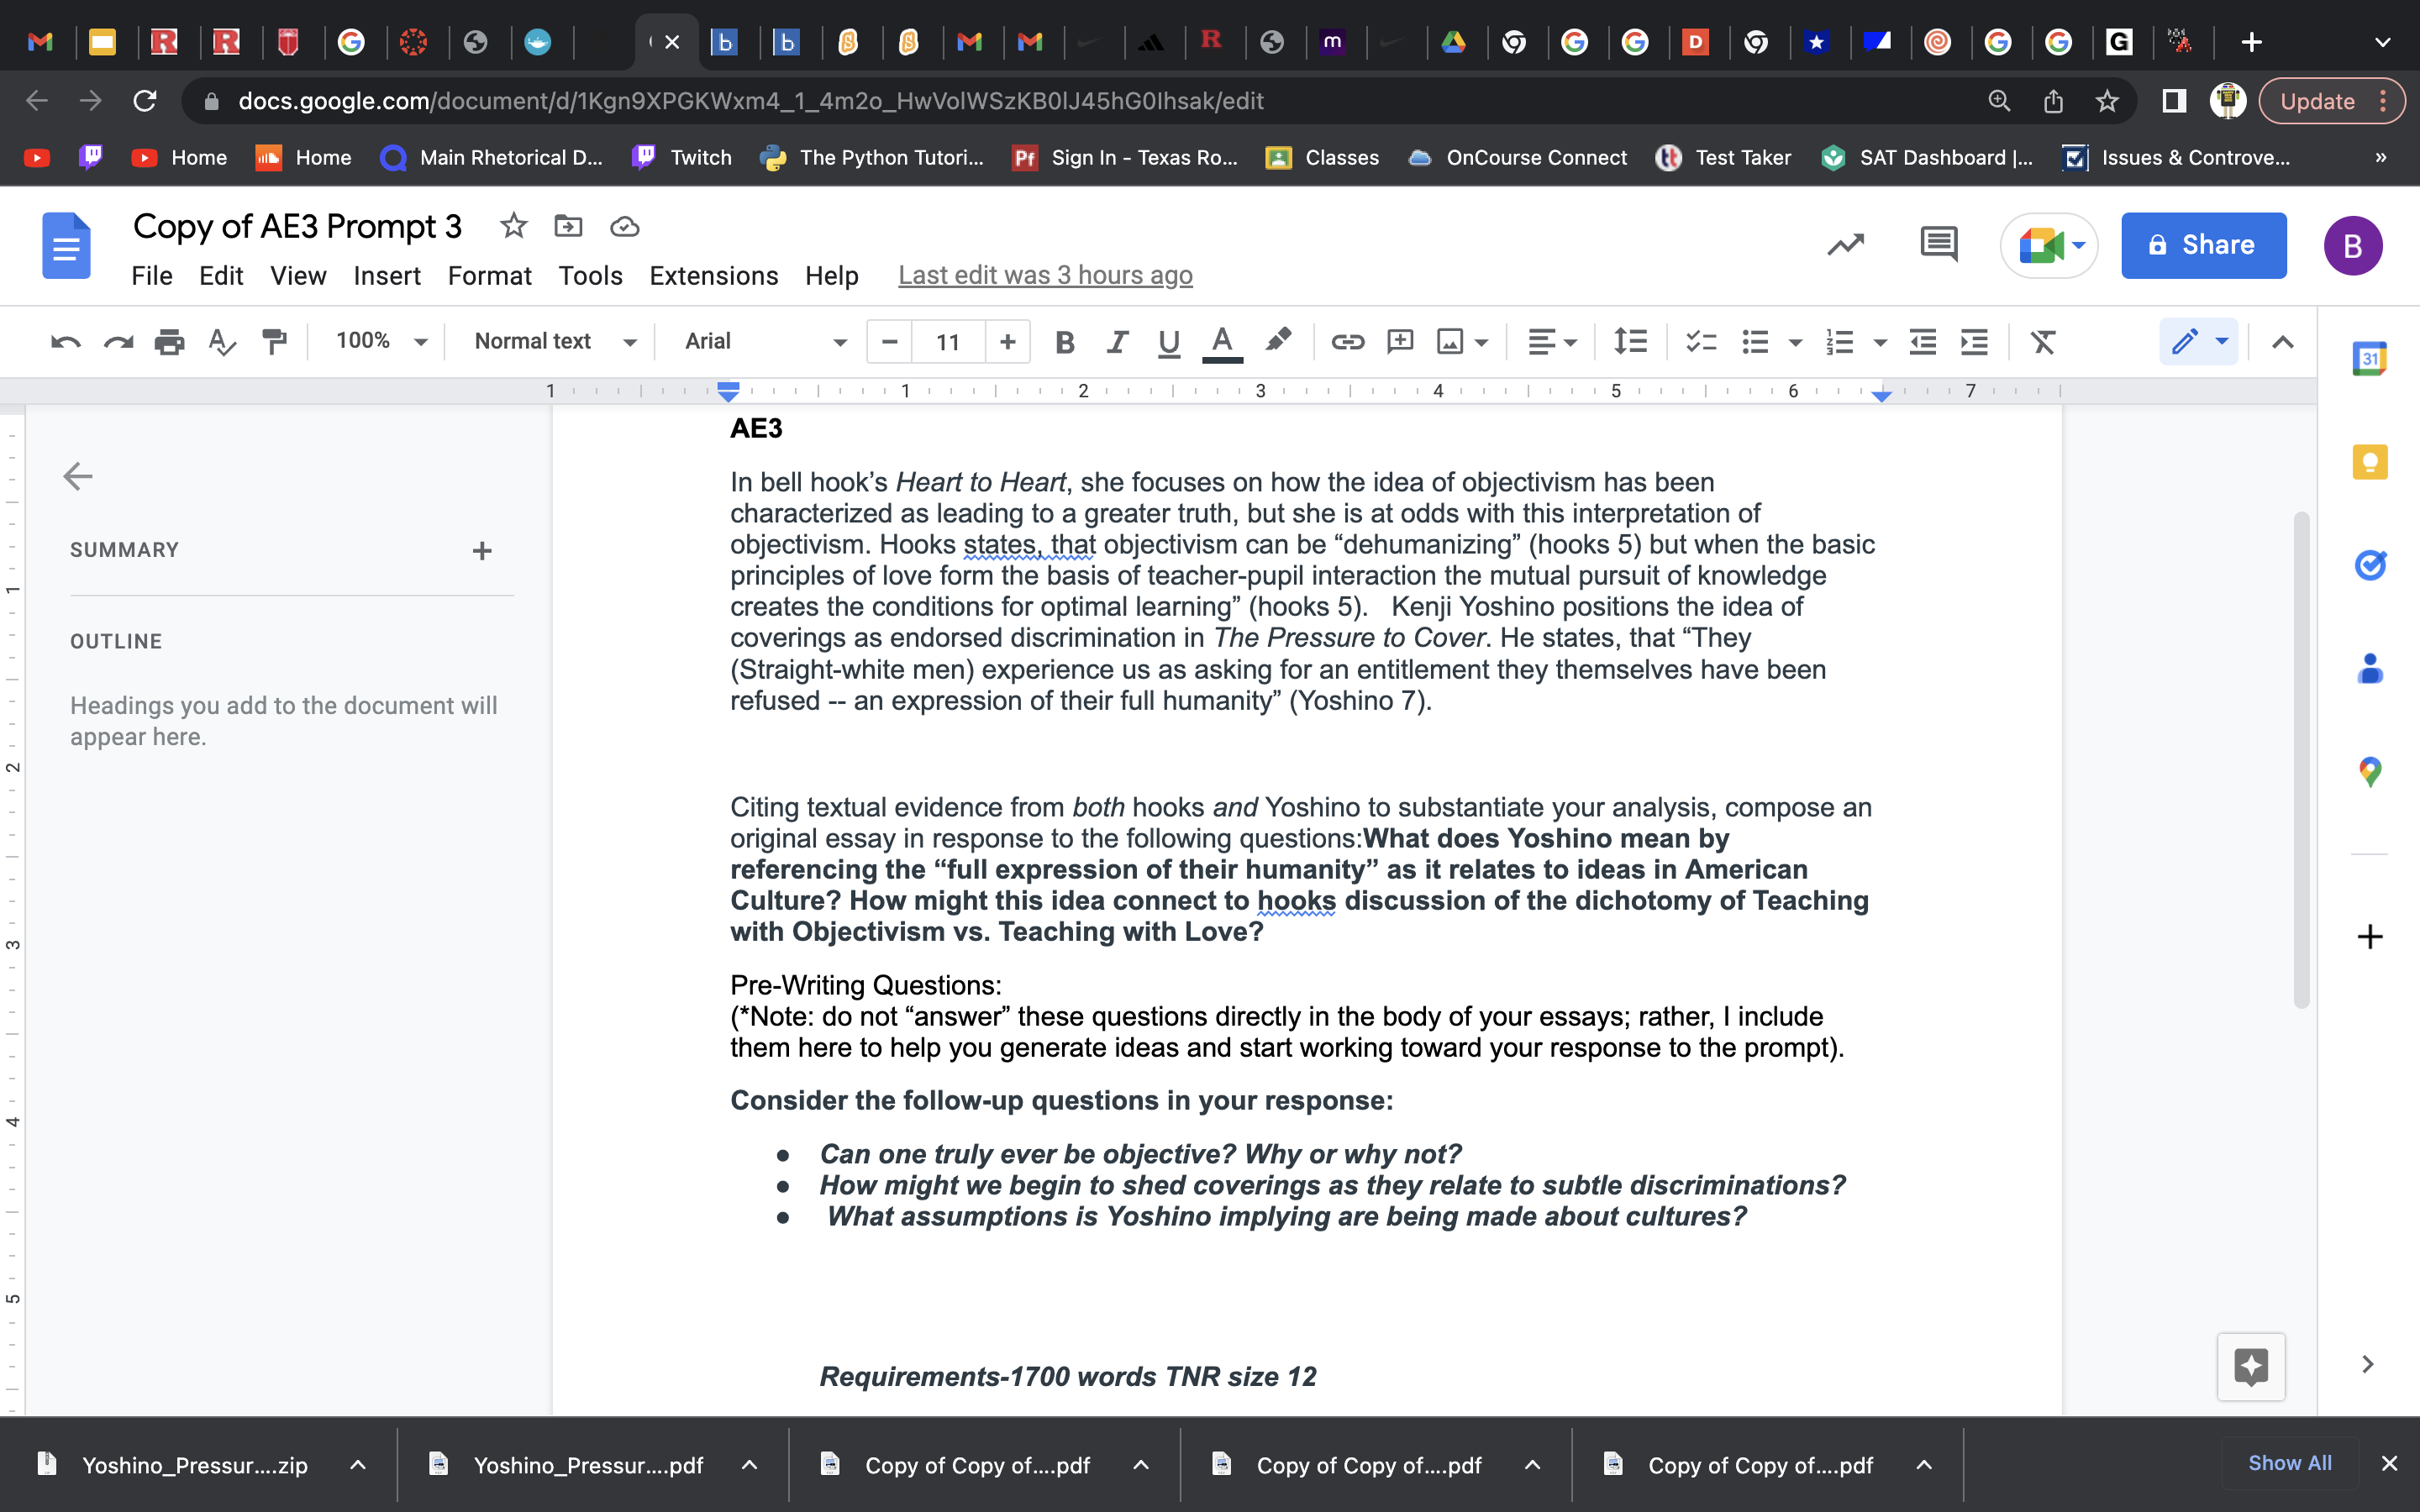Open the Format menu
Screen dimensions: 2420x1512
(489, 275)
